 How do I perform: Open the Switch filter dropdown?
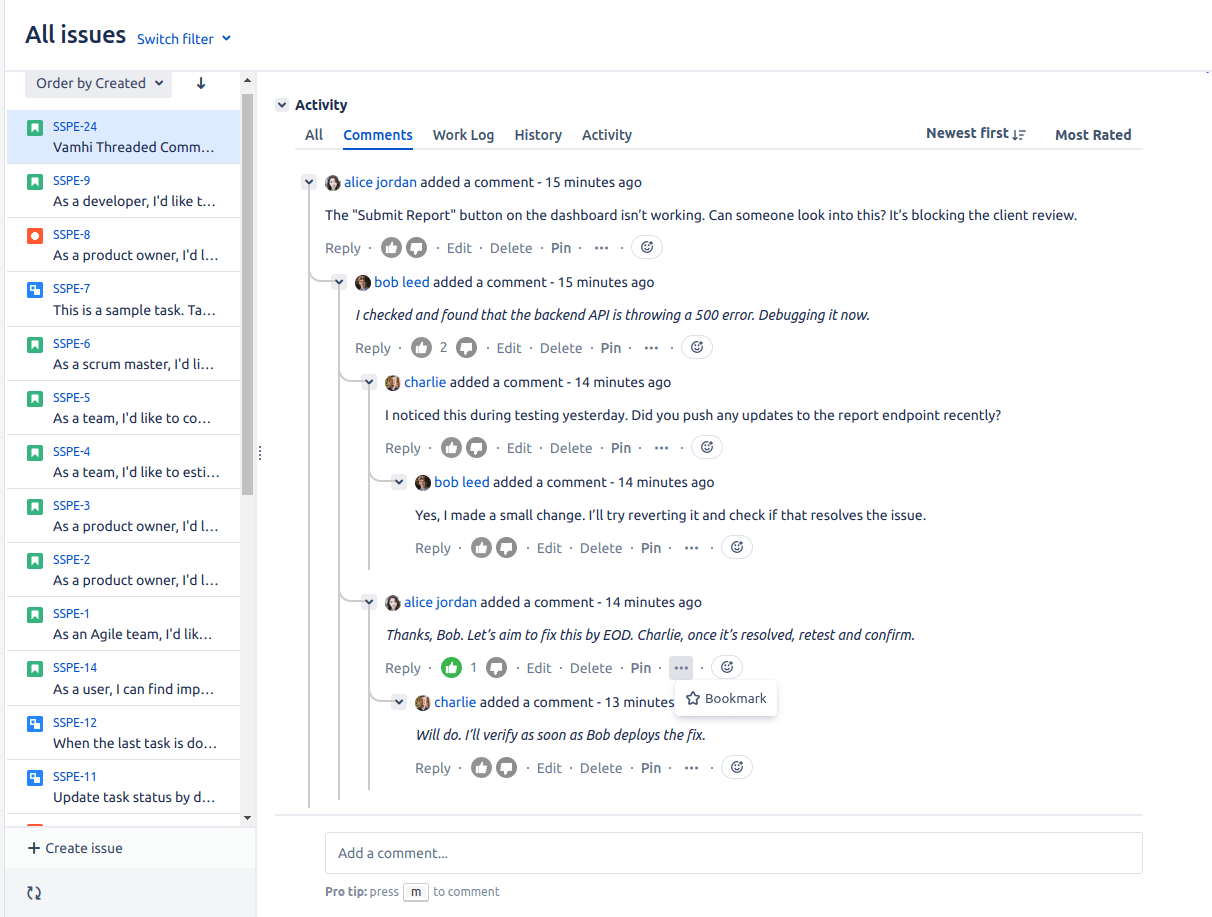[184, 39]
